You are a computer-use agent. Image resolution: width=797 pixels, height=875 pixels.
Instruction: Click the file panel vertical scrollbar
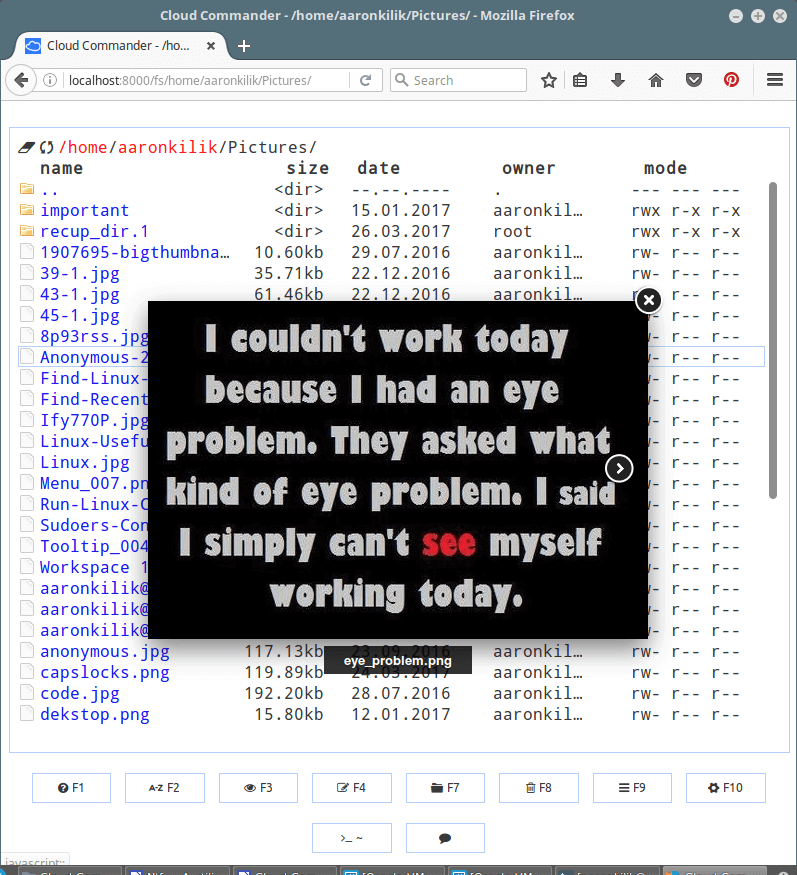tap(773, 340)
